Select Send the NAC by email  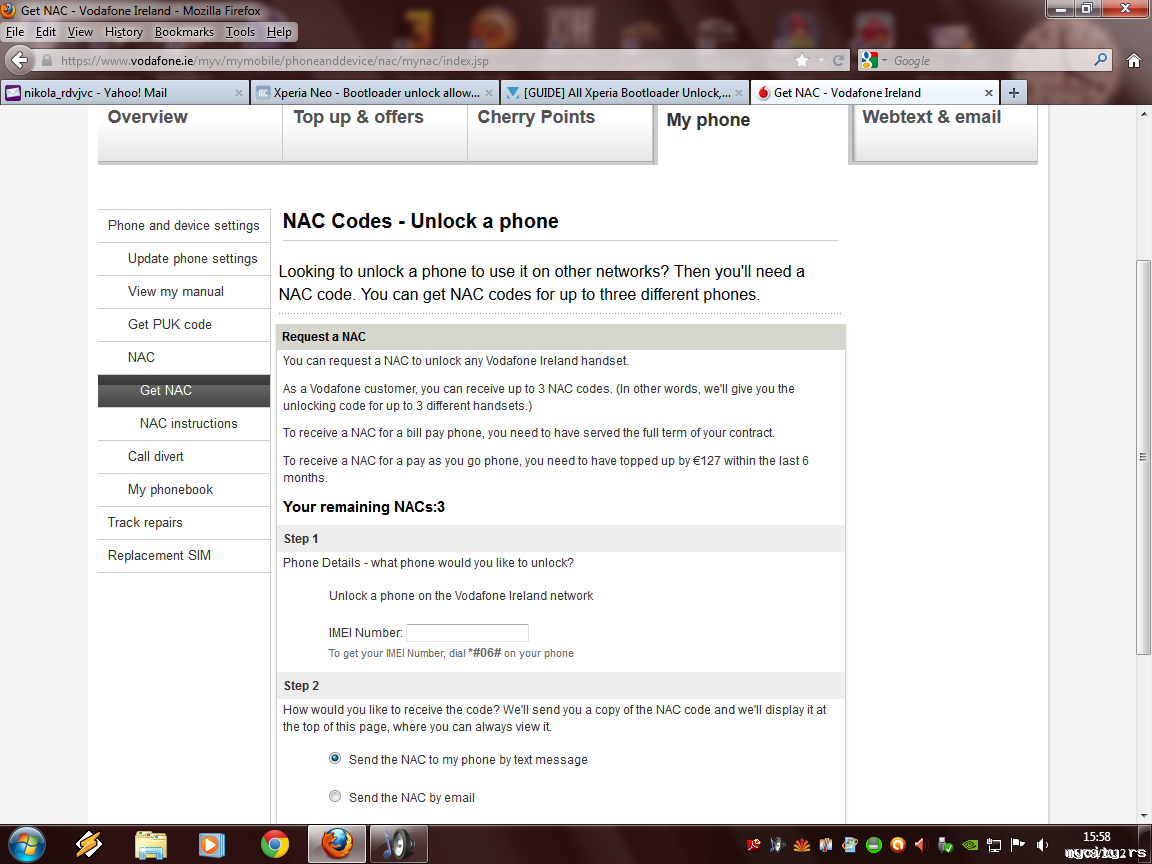point(335,796)
